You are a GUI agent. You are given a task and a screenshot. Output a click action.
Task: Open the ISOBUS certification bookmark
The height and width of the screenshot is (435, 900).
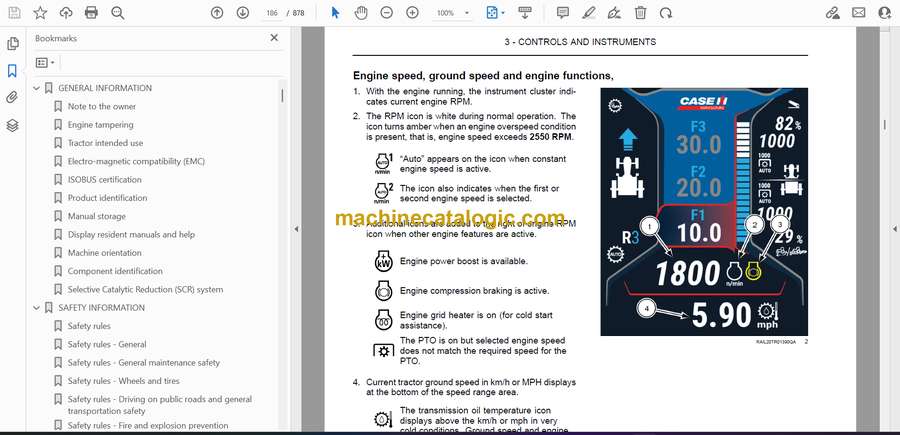coord(104,180)
